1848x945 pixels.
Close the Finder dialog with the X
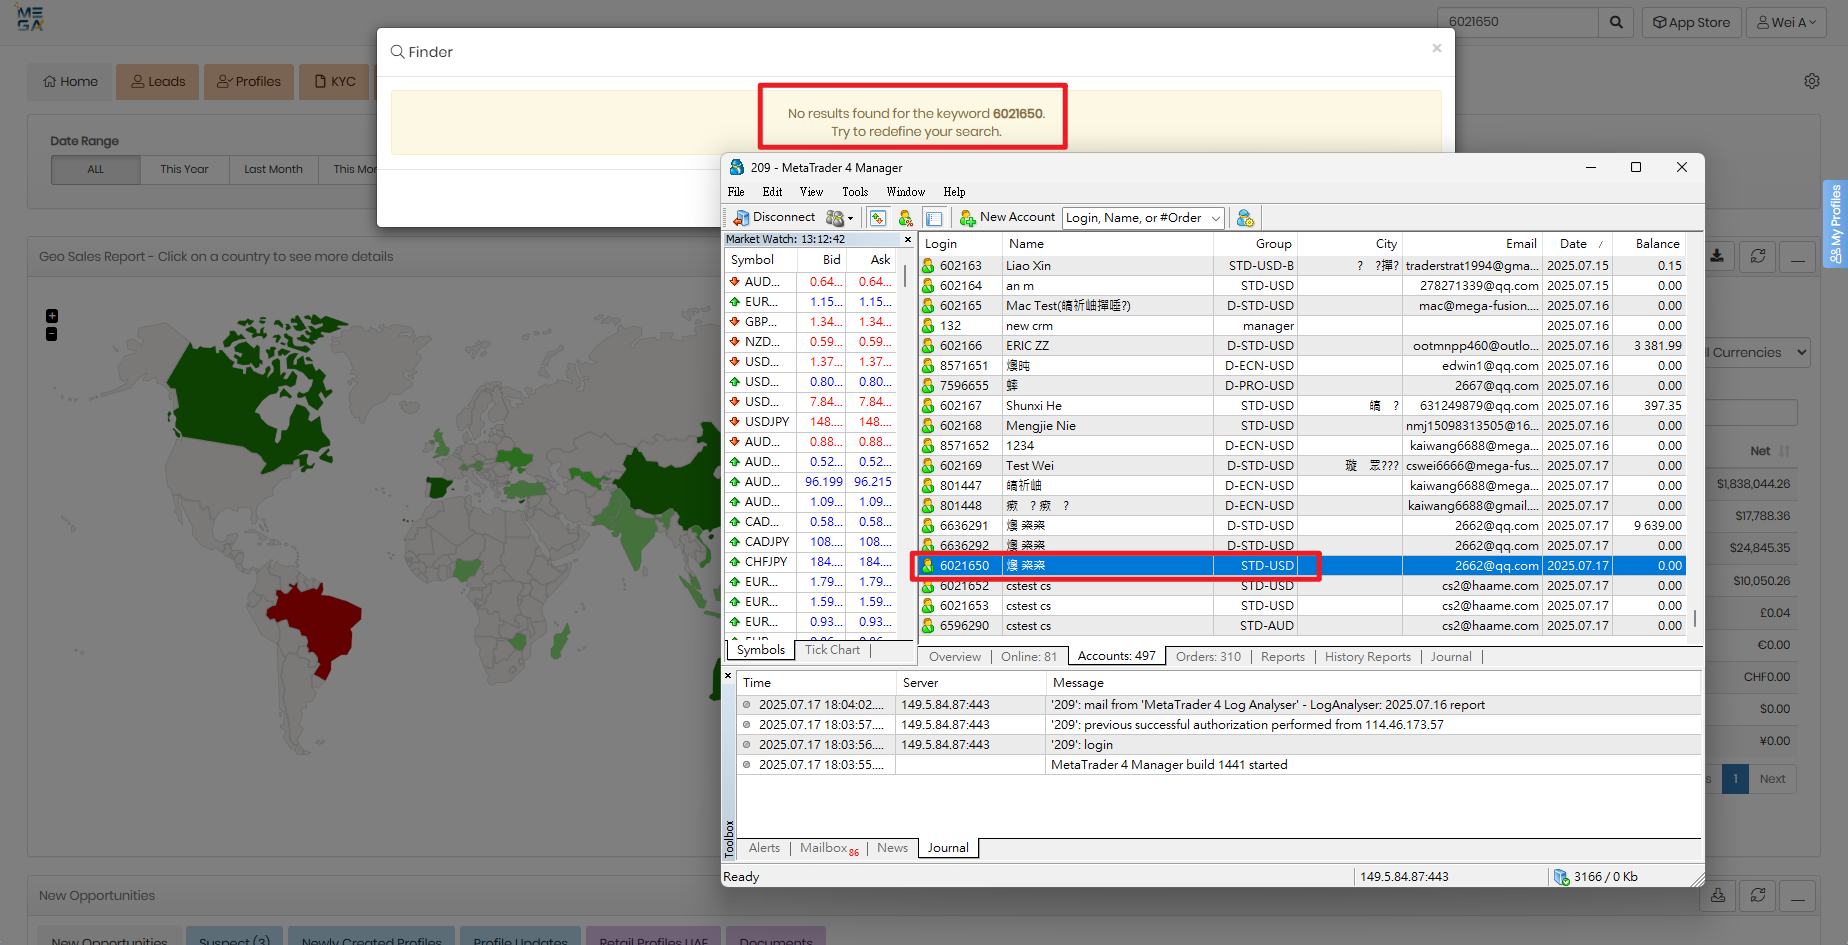click(1436, 48)
